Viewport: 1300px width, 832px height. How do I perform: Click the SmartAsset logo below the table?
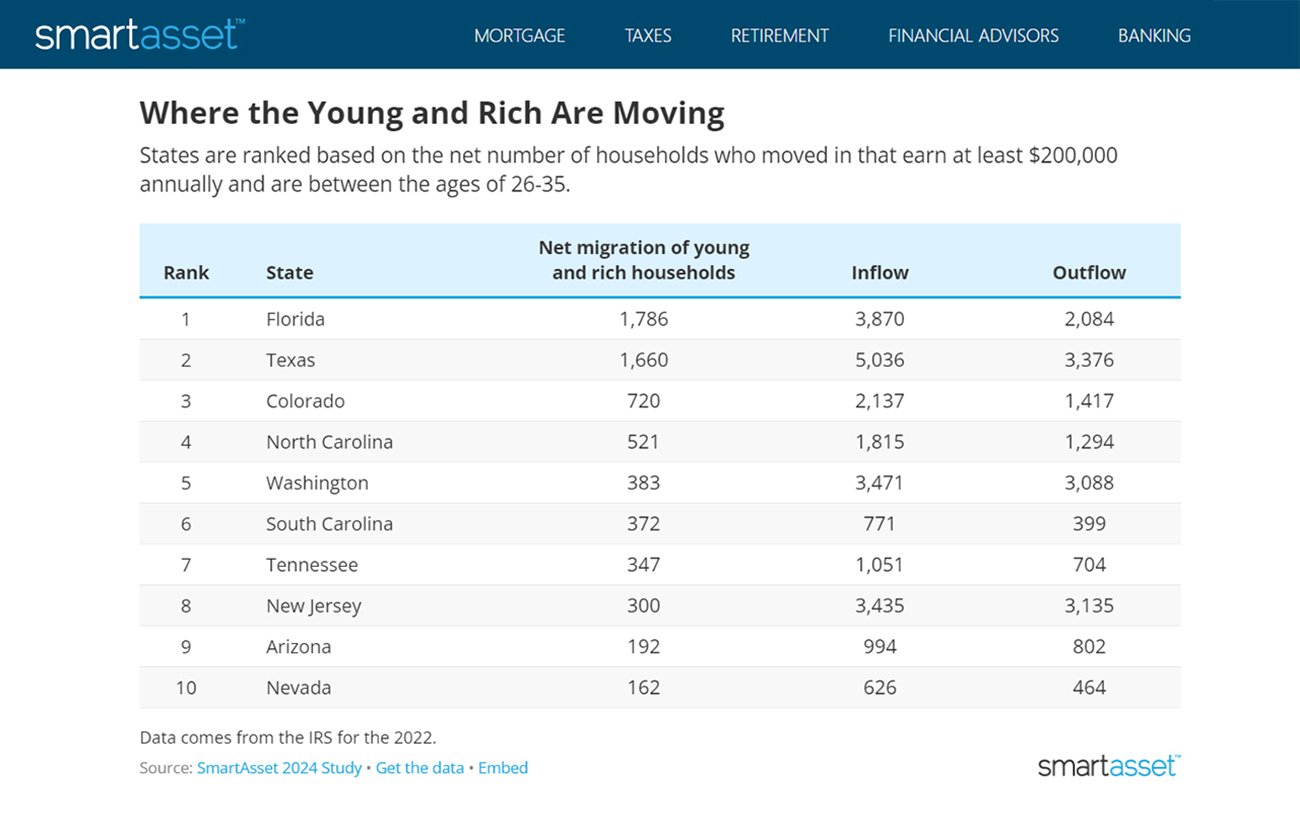click(1108, 767)
